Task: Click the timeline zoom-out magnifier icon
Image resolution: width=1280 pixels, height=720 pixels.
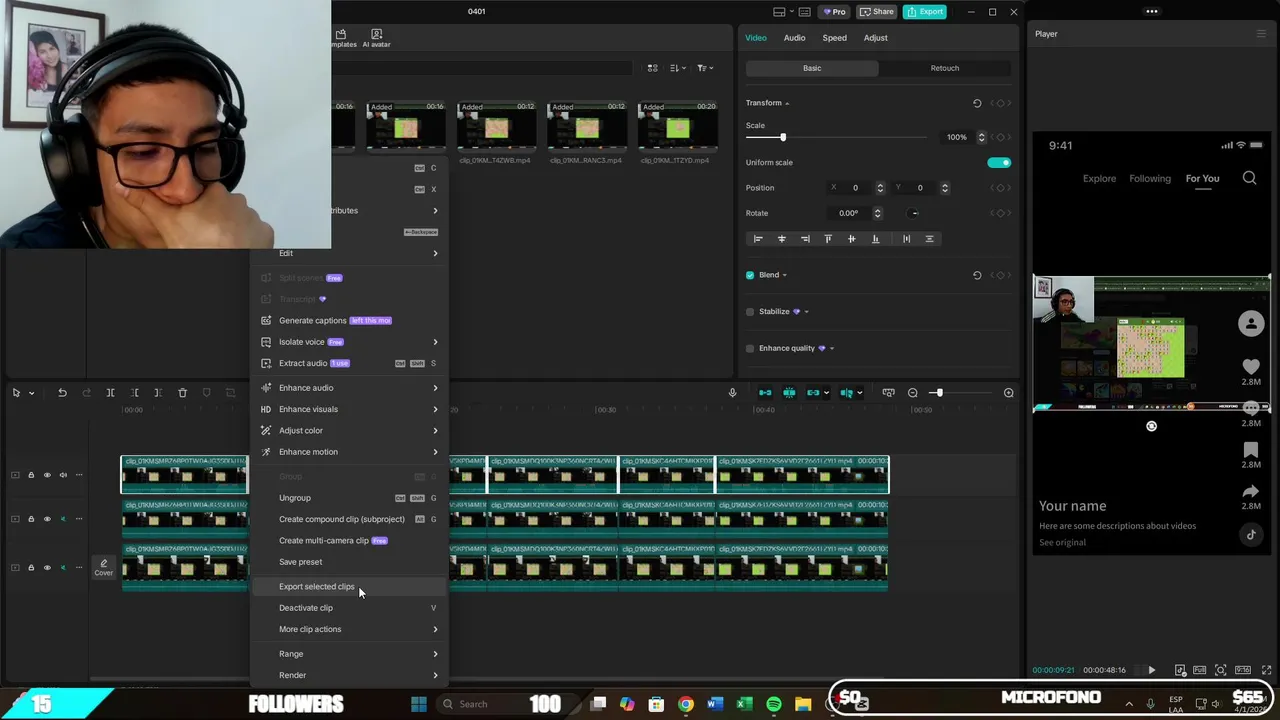Action: tap(912, 393)
